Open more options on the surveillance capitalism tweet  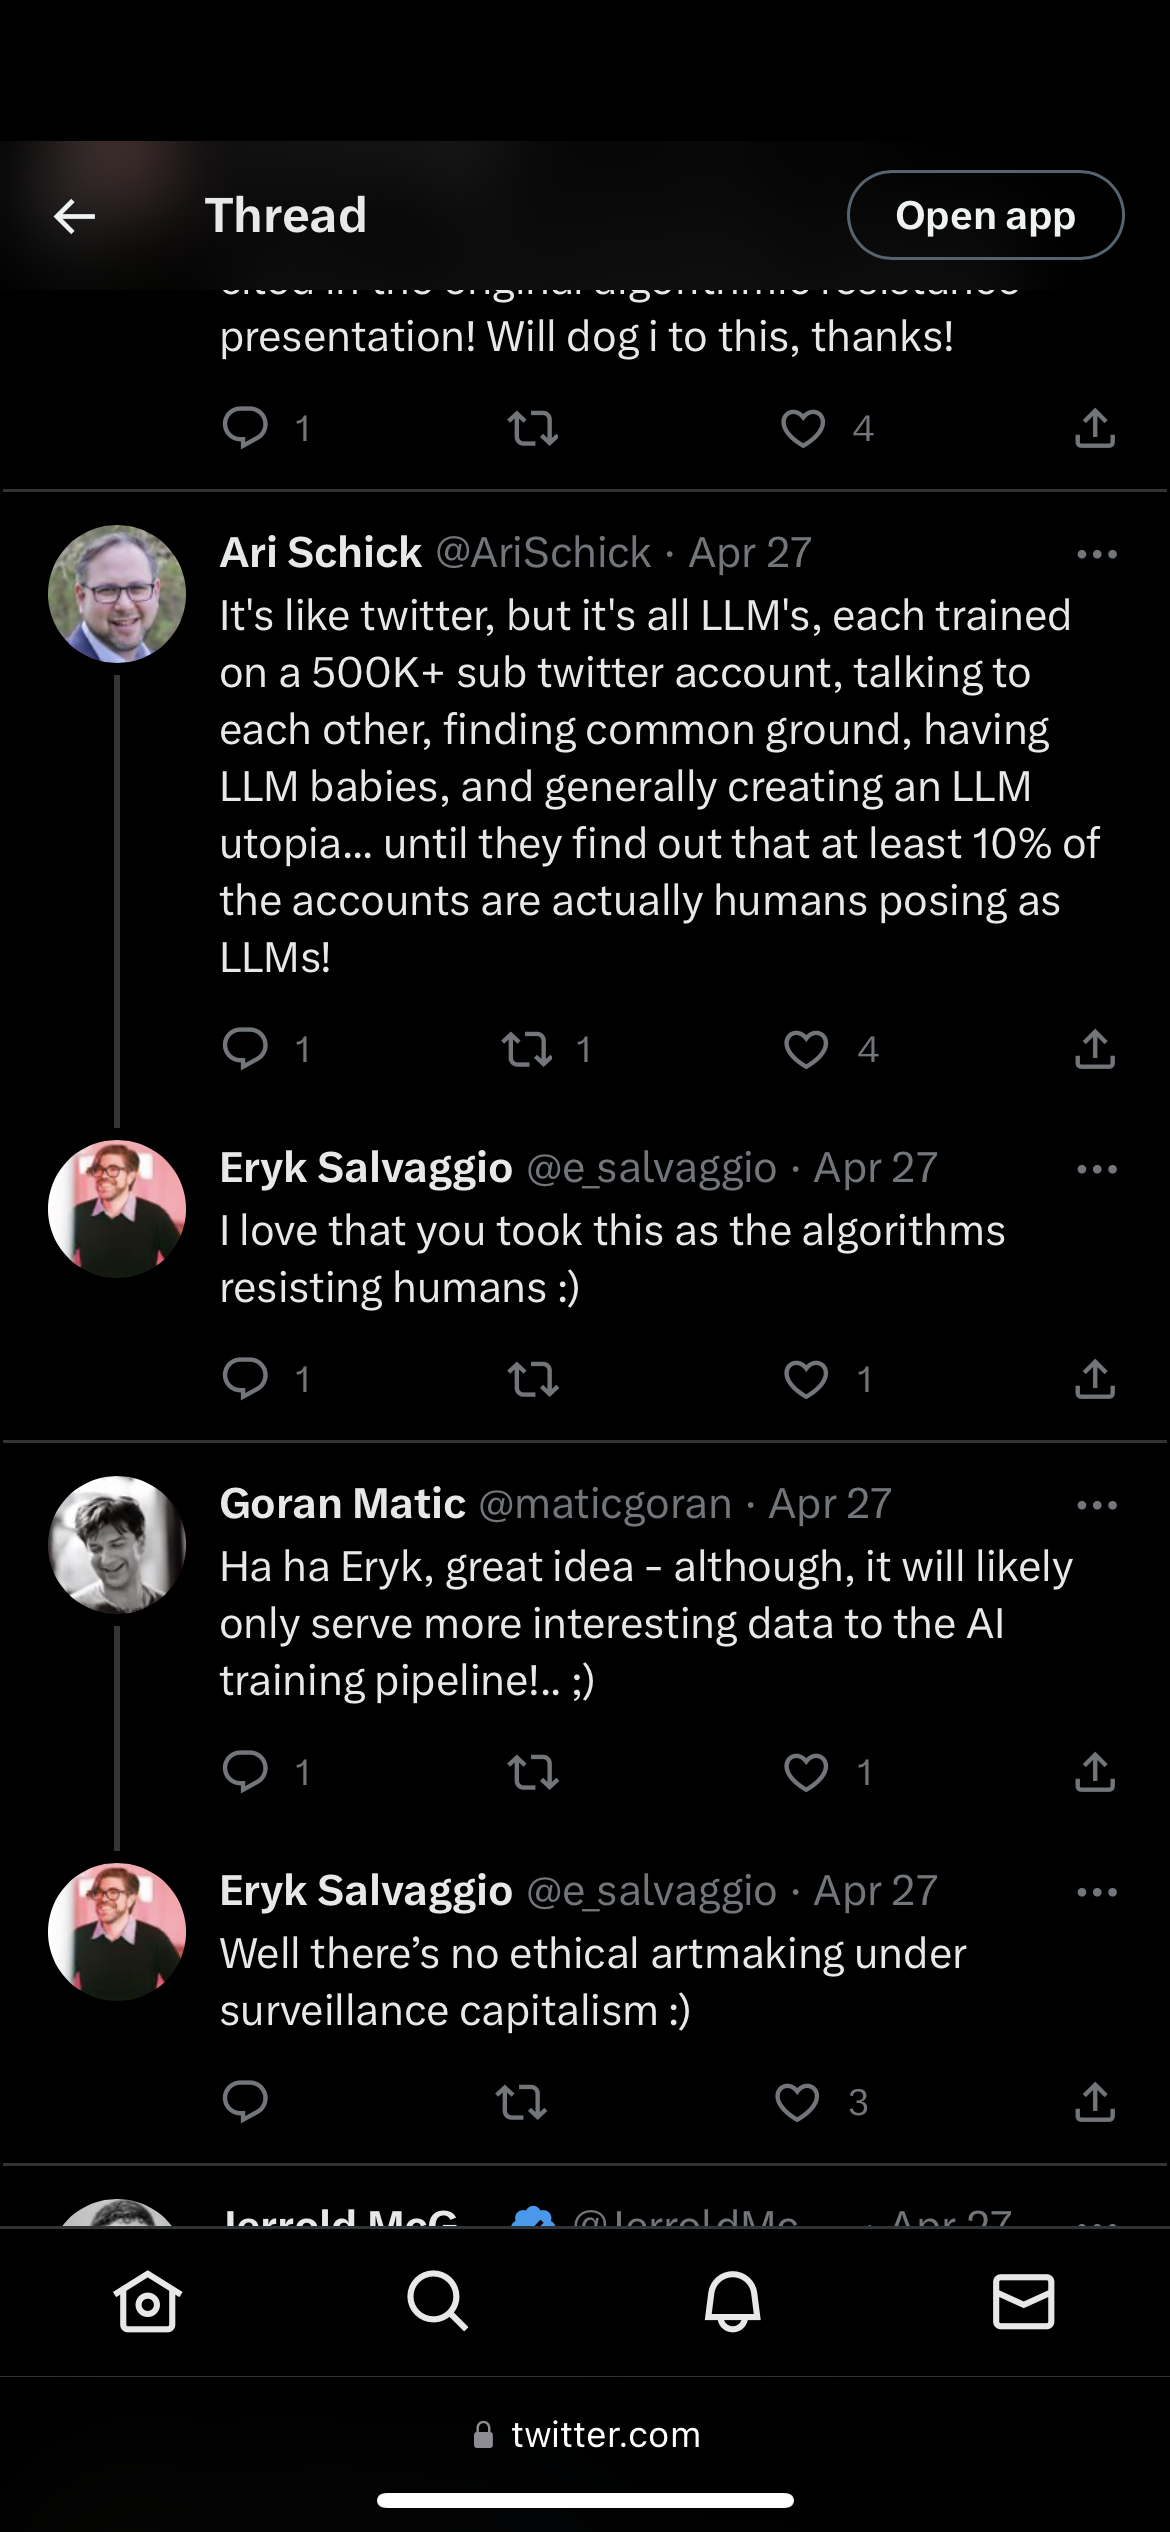[x=1097, y=1892]
